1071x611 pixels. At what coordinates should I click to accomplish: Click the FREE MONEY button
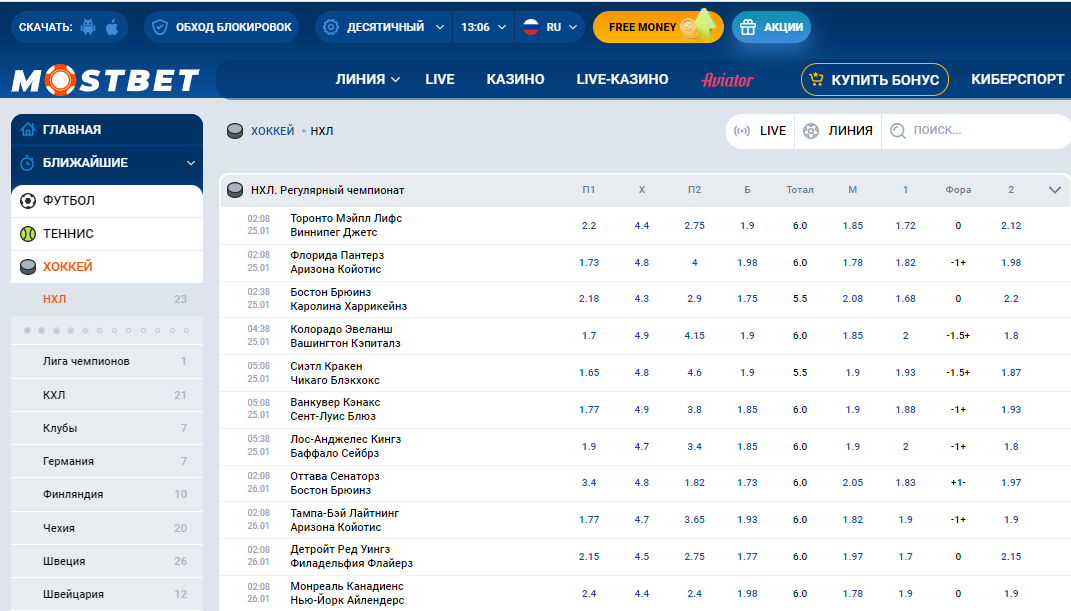click(658, 27)
